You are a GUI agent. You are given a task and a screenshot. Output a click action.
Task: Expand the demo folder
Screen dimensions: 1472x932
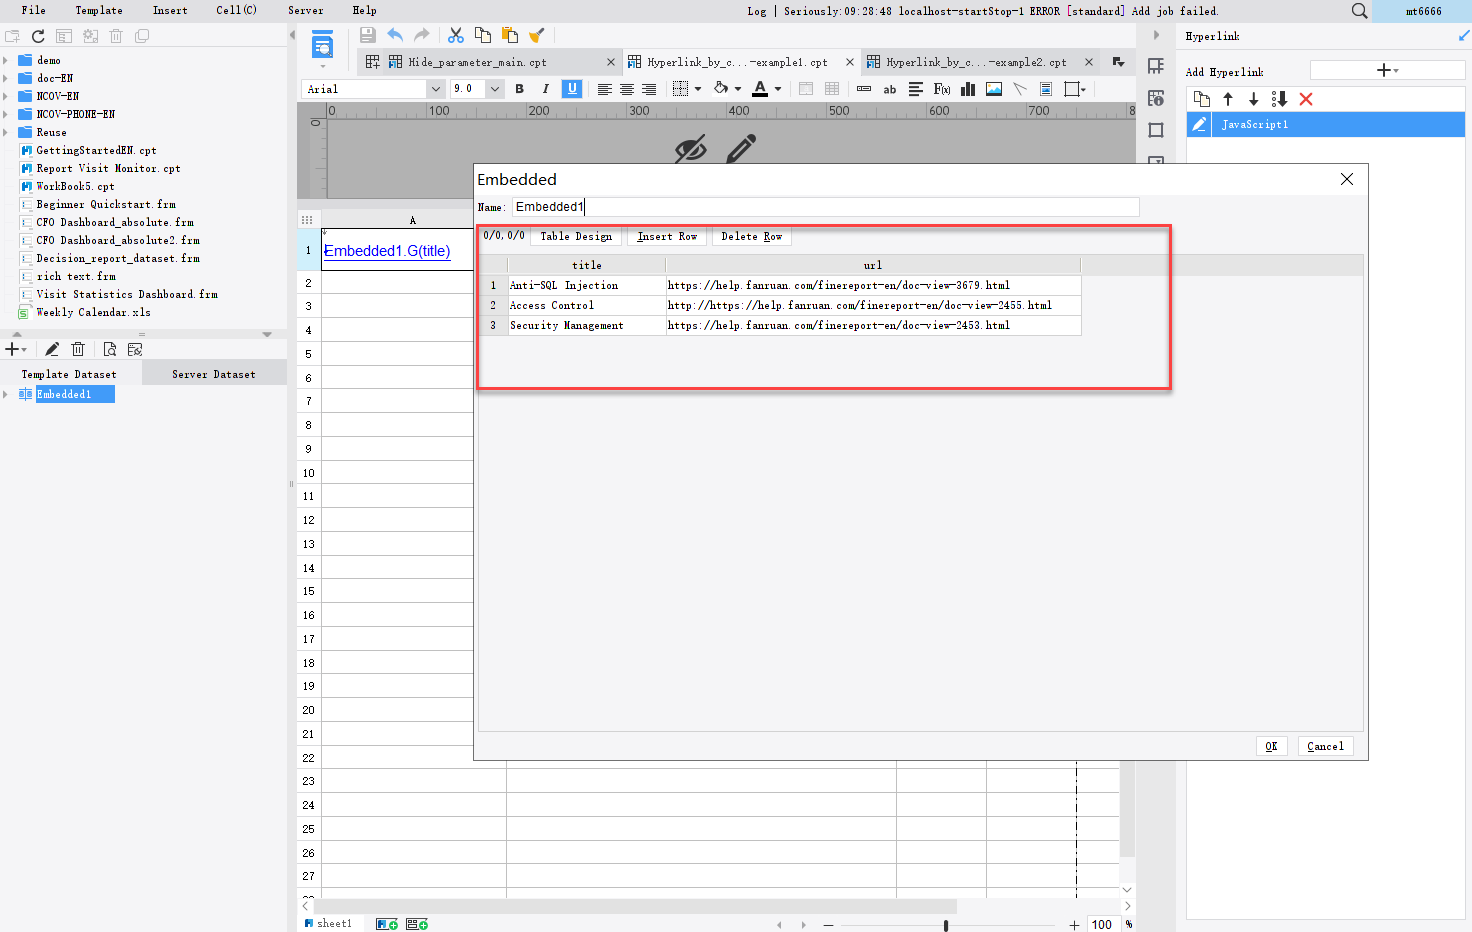click(x=6, y=60)
